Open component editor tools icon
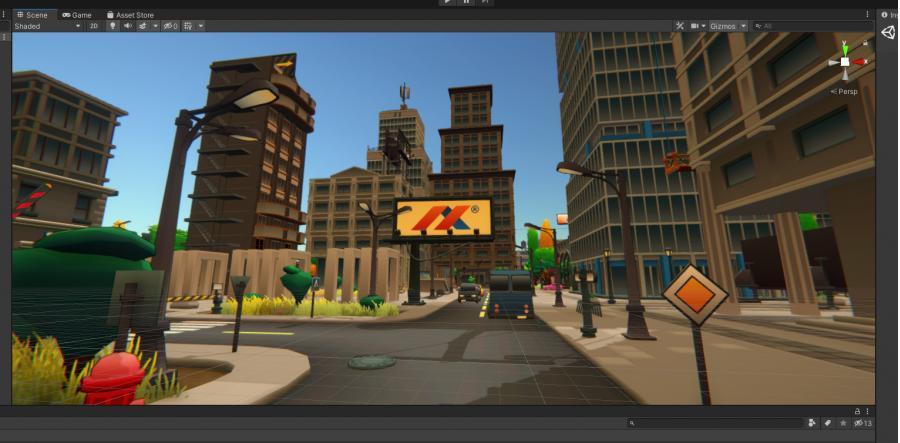Viewport: 900px width, 443px height. [x=680, y=26]
